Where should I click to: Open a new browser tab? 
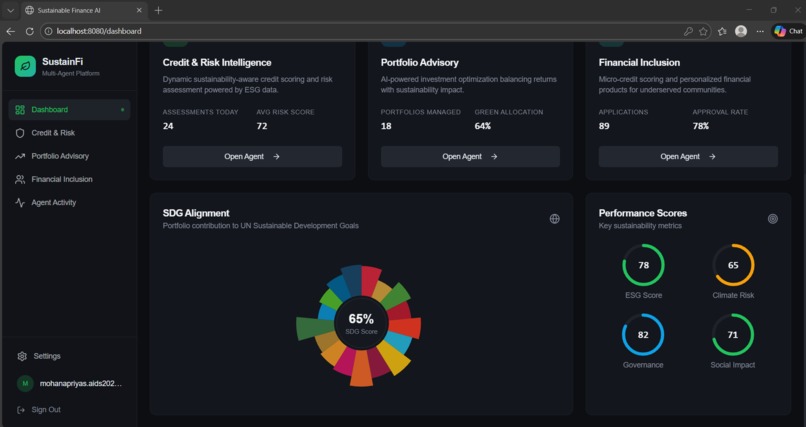158,10
